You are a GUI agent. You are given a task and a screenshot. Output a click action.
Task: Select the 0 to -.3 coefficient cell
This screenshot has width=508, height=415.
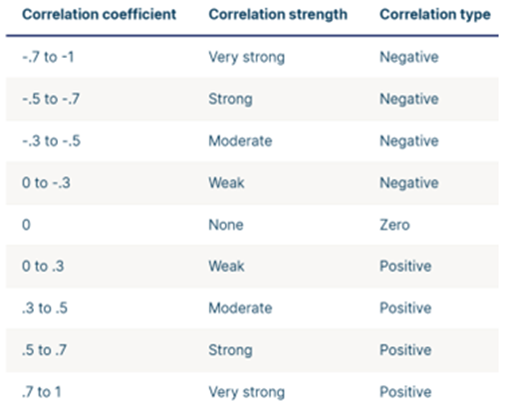(x=46, y=183)
